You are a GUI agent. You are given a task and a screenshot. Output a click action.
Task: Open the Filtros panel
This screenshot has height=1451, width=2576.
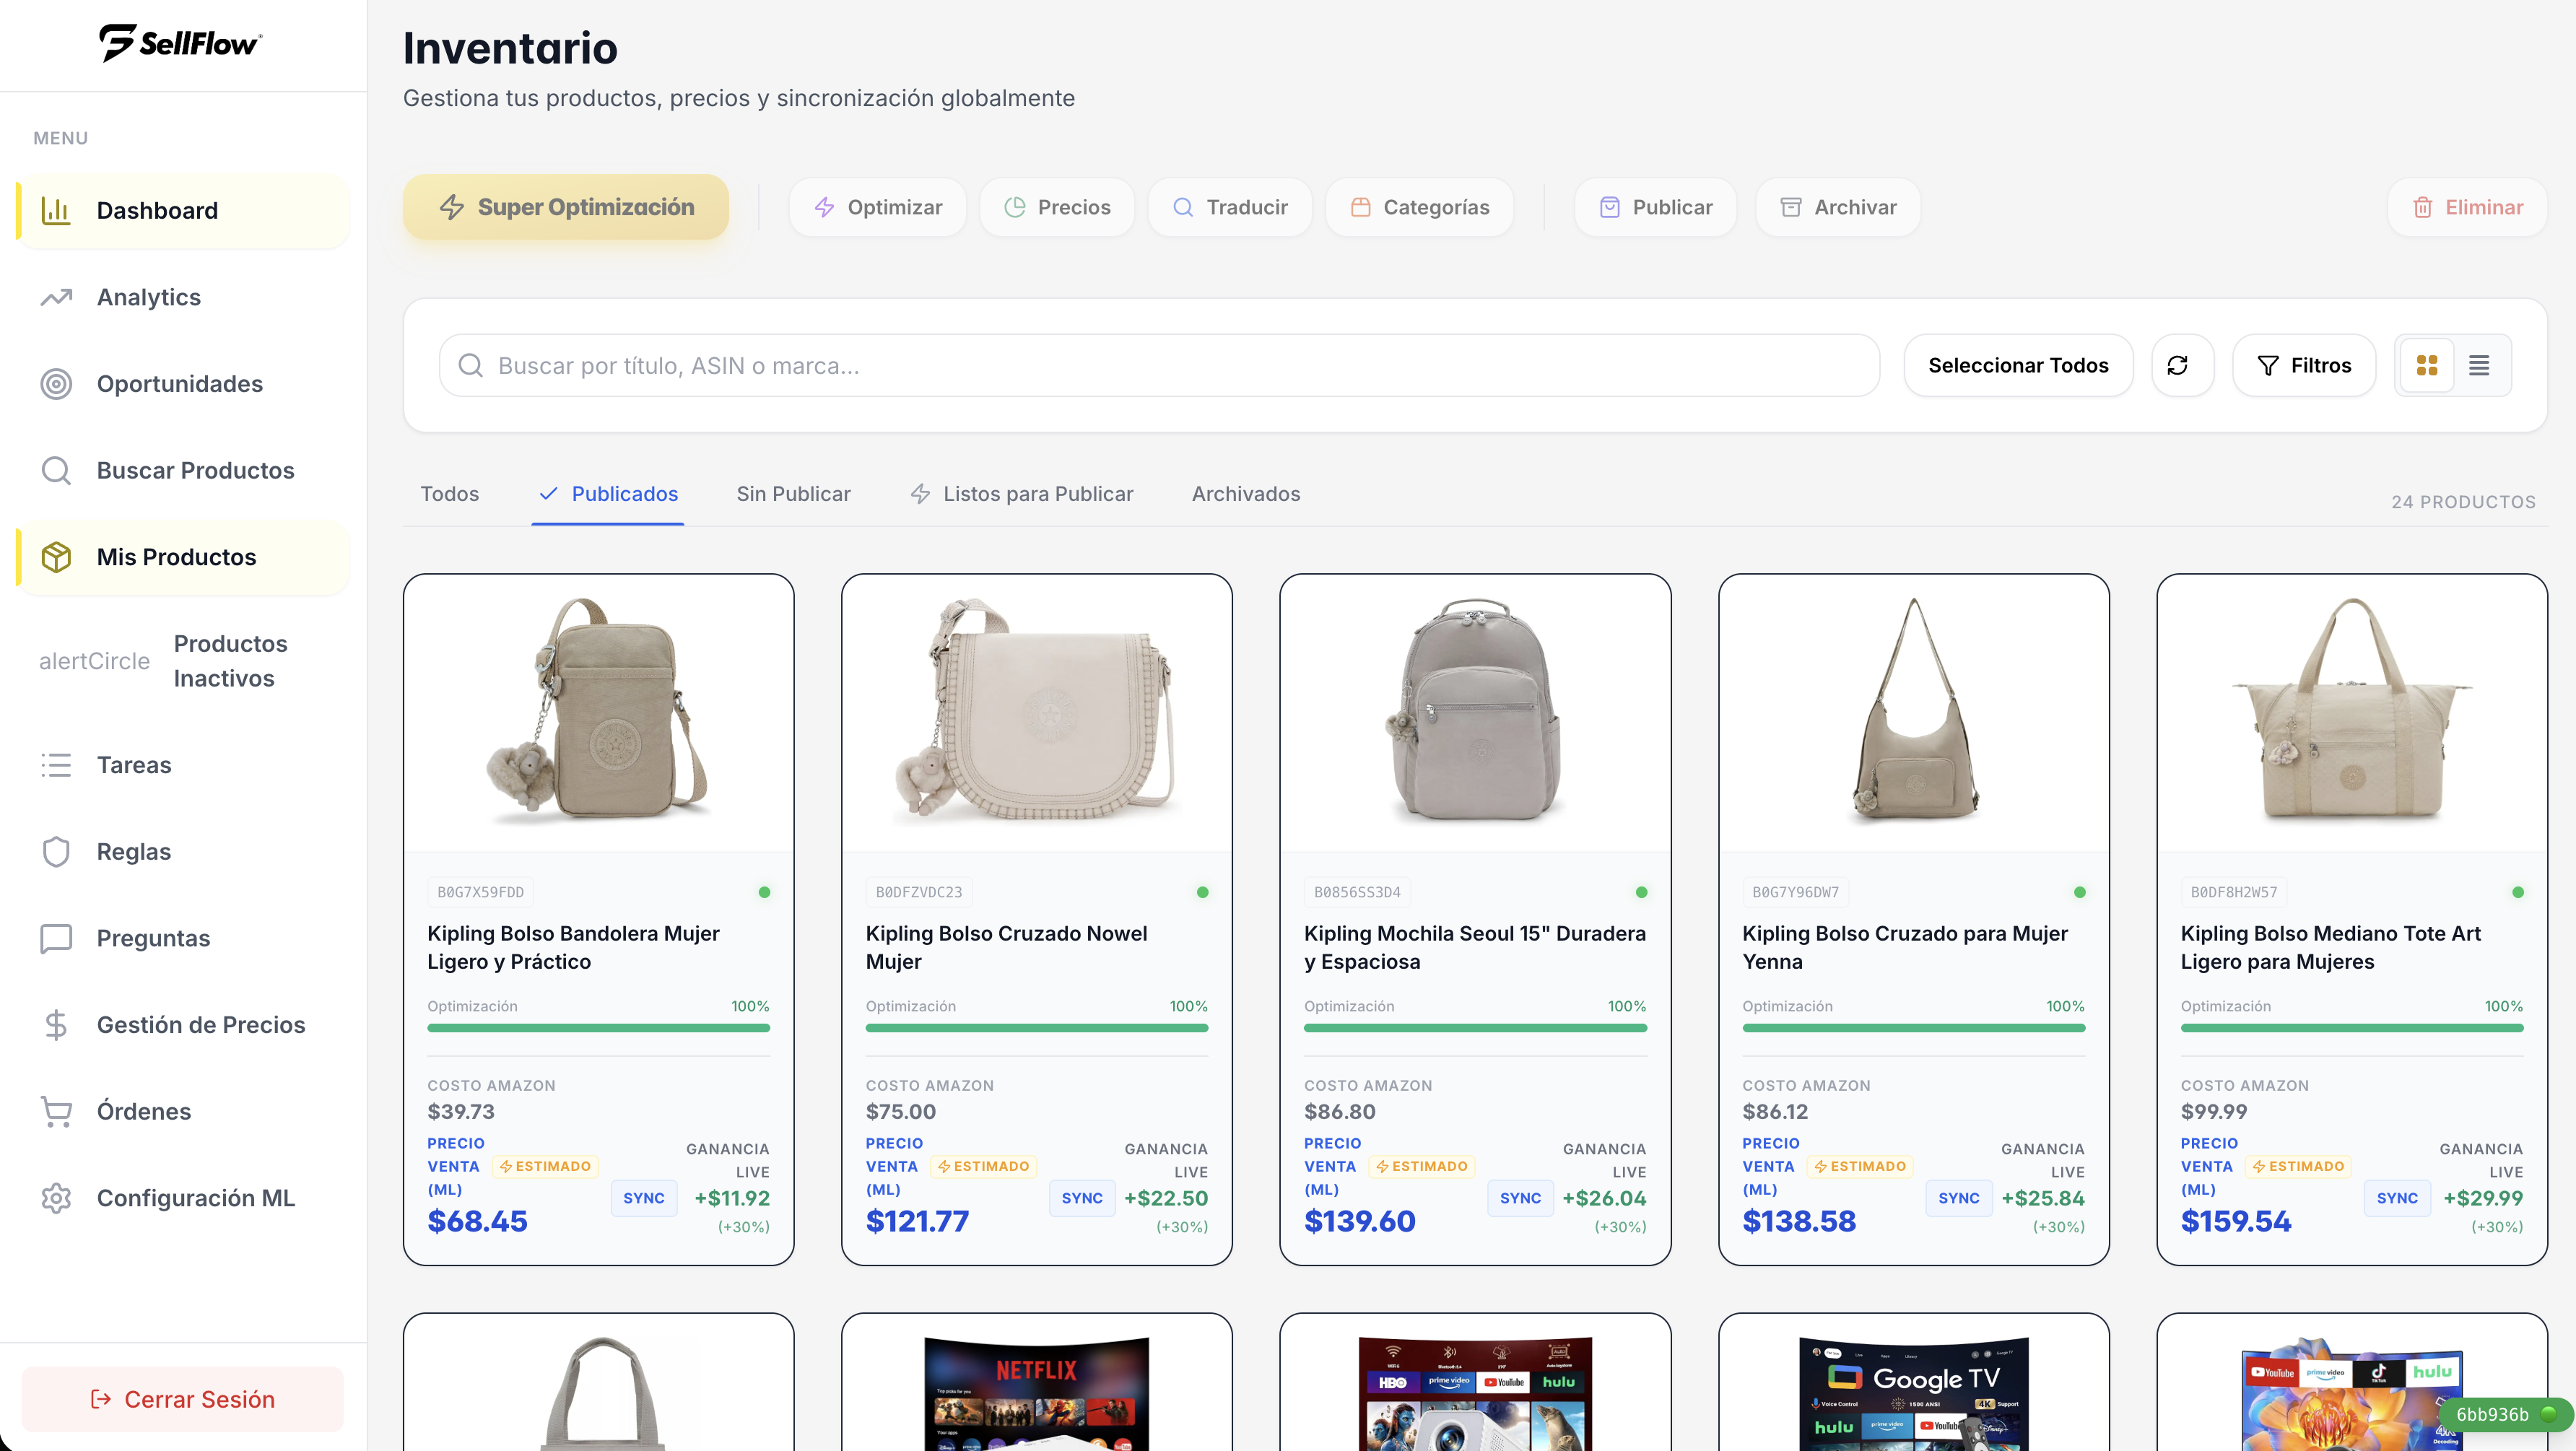pos(2304,365)
